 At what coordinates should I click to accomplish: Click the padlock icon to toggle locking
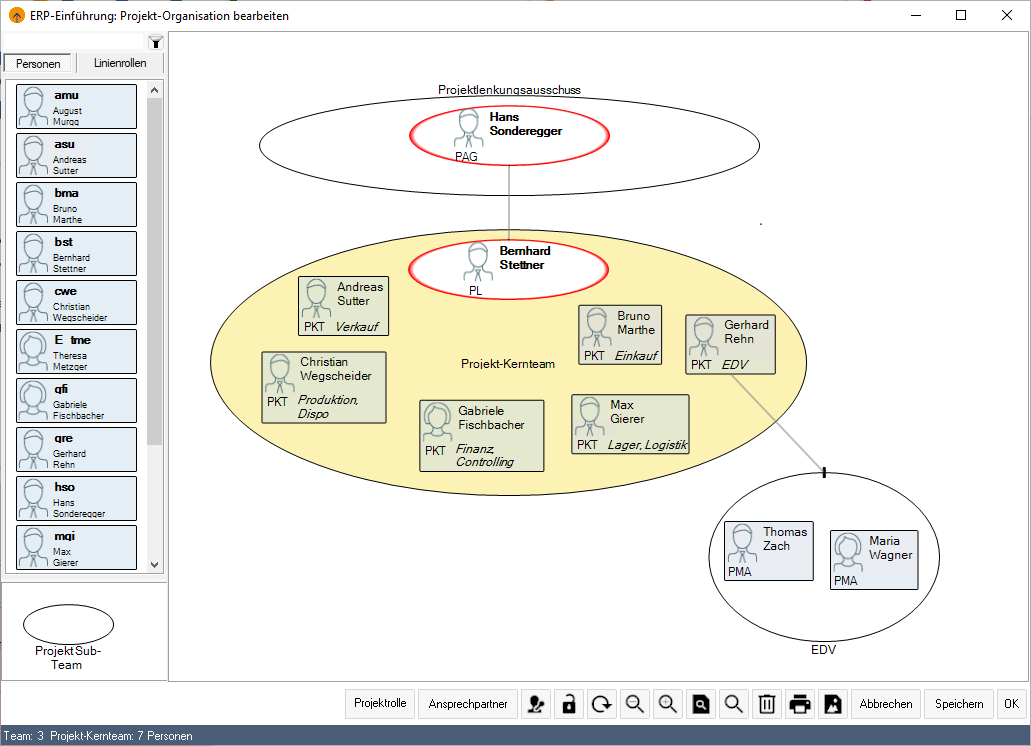[x=568, y=703]
